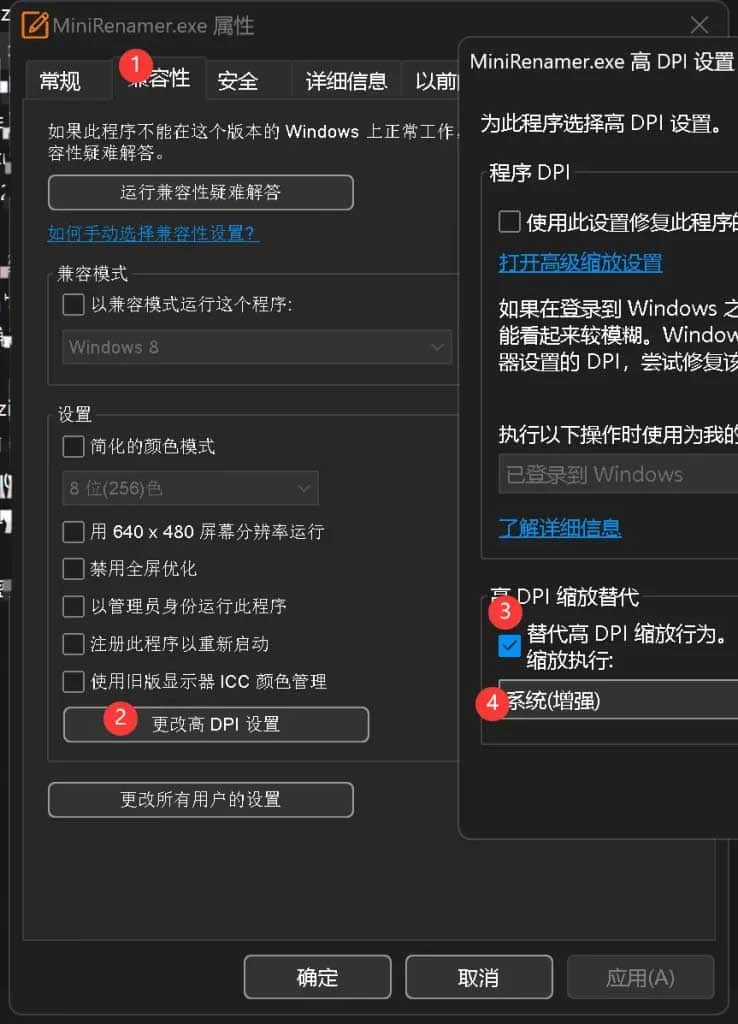
Task: Click 更改所有用户的设置 button
Action: (200, 799)
